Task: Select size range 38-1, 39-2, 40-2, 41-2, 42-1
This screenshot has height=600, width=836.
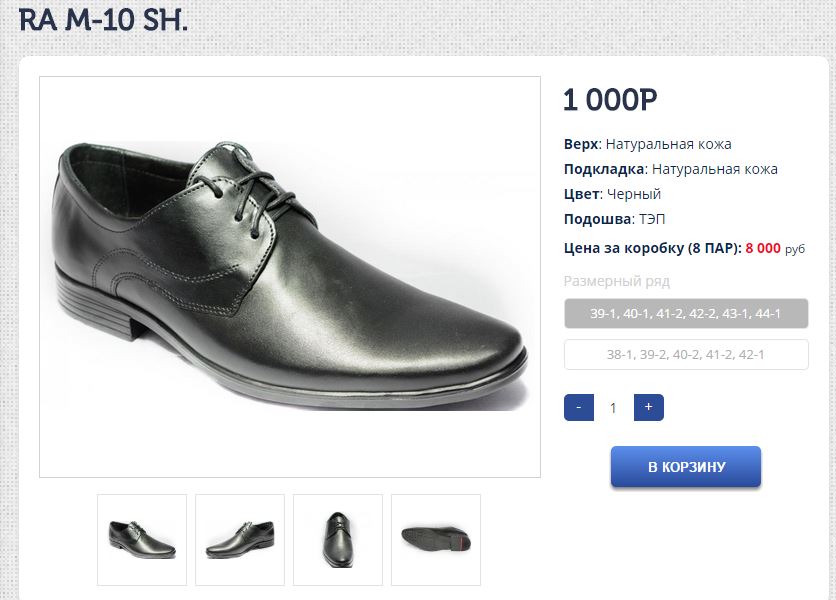Action: [x=686, y=355]
